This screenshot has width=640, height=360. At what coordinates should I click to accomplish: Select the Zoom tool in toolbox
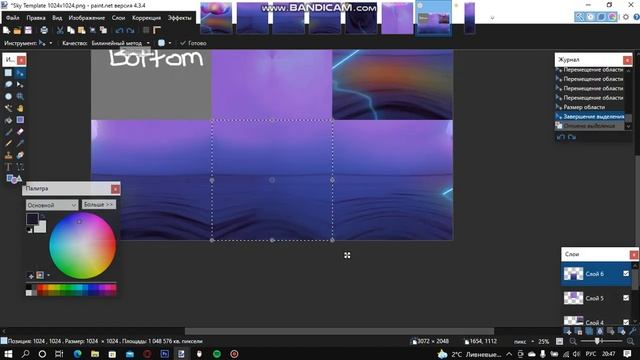[x=20, y=96]
